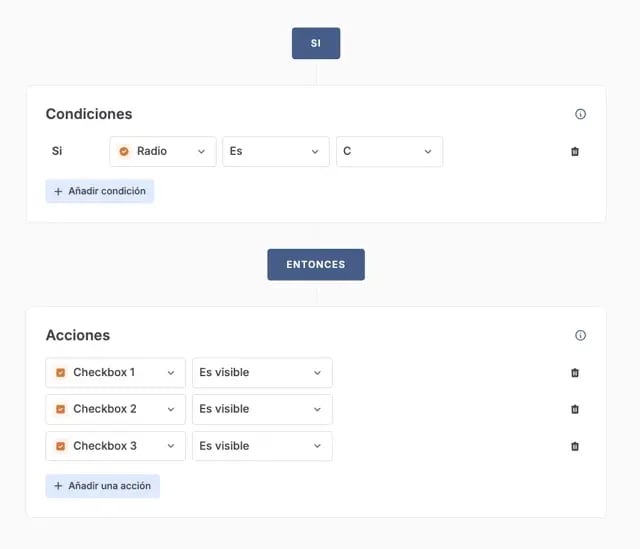Change 'Es visible' for Checkbox 1
640x549 pixels.
tap(262, 373)
